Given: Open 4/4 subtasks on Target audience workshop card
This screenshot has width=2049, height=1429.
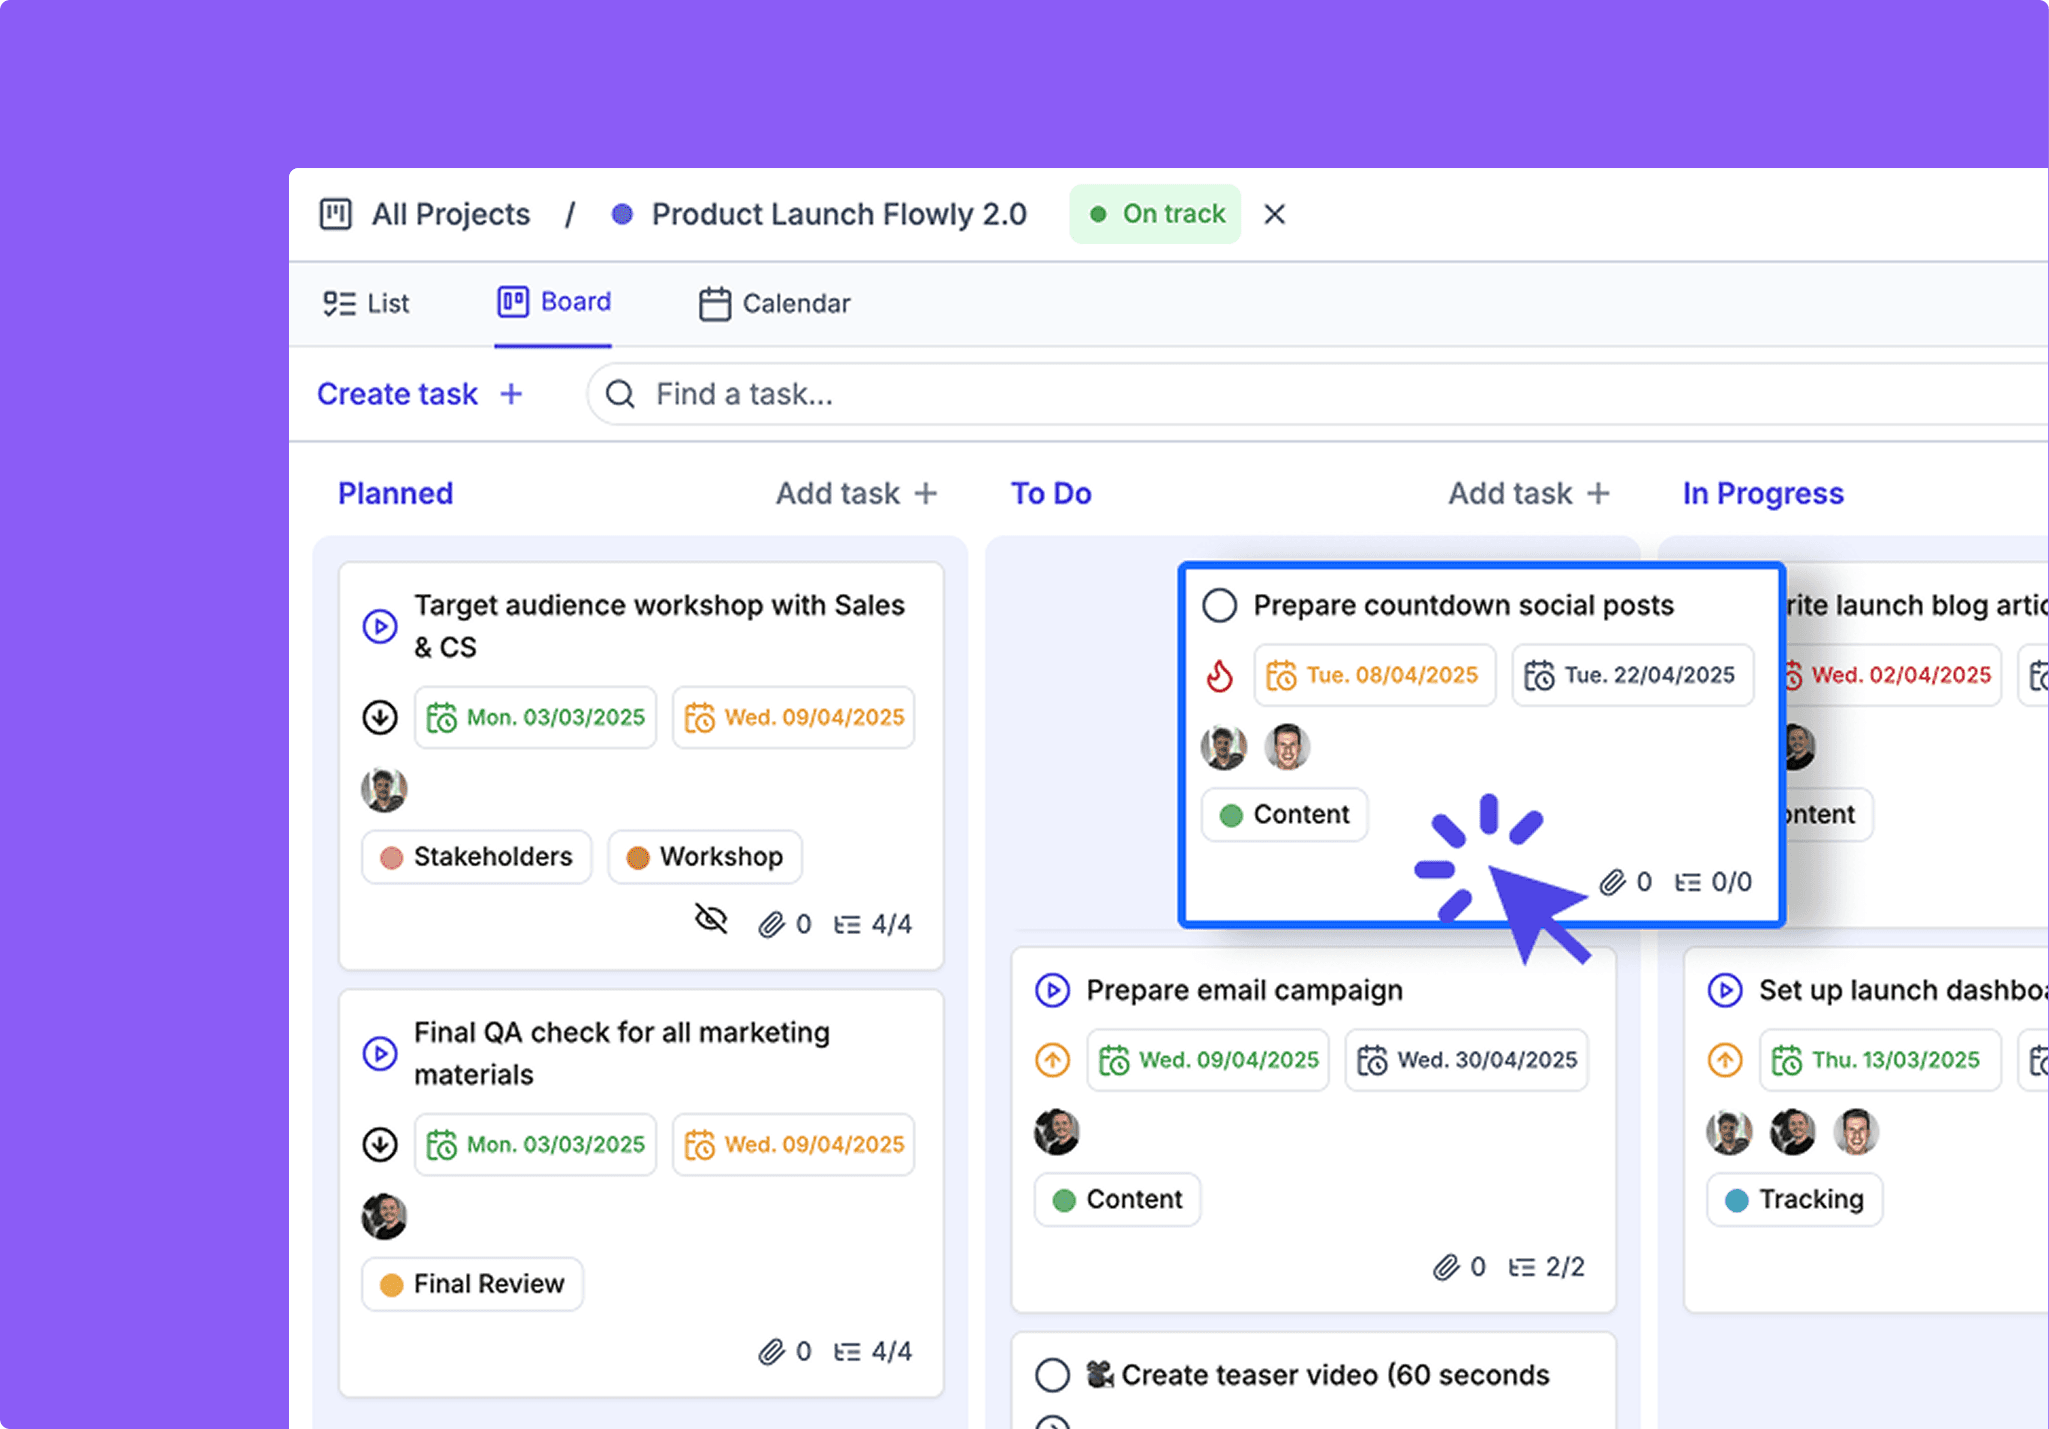Looking at the screenshot, I should point(873,924).
